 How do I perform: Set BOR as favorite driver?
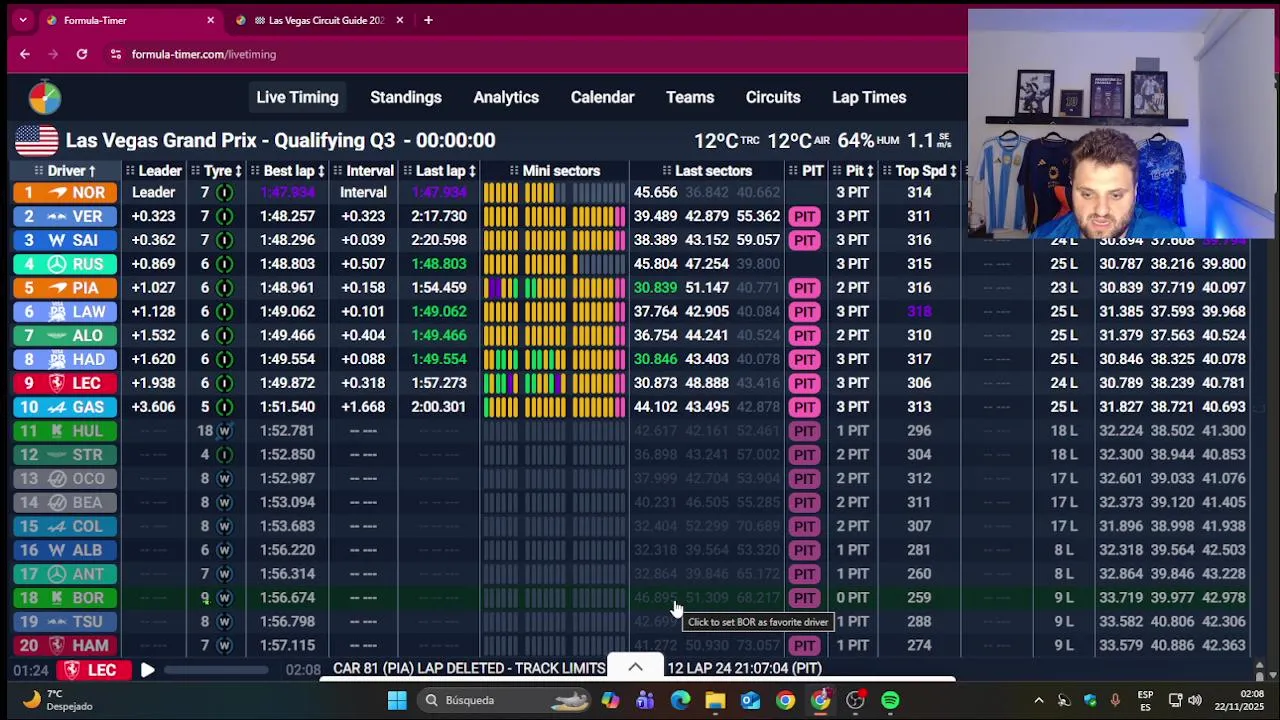click(66, 598)
